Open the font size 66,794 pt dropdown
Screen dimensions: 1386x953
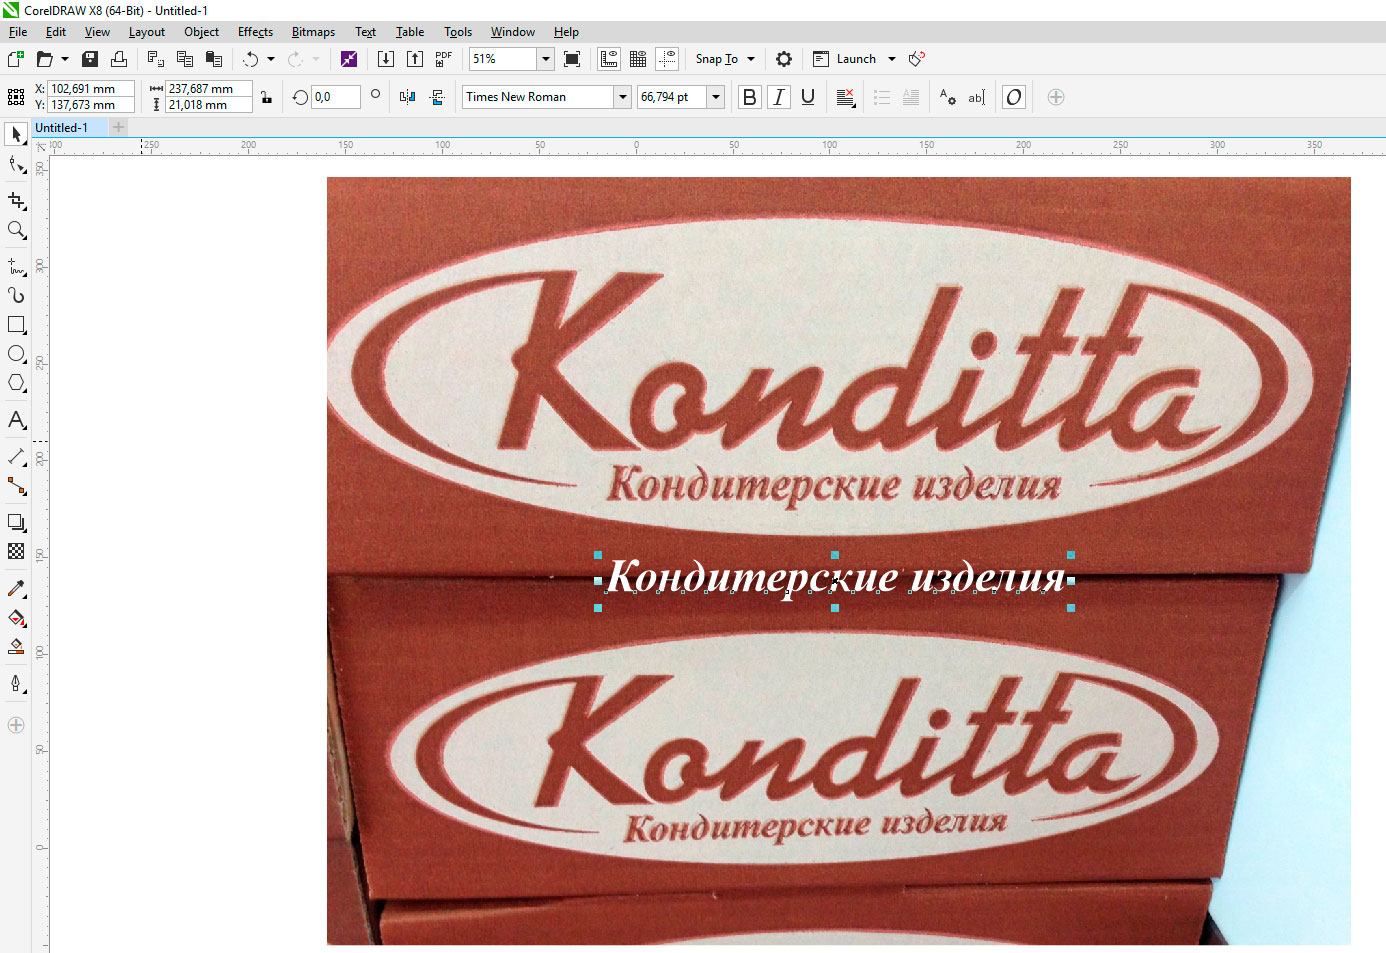click(716, 97)
